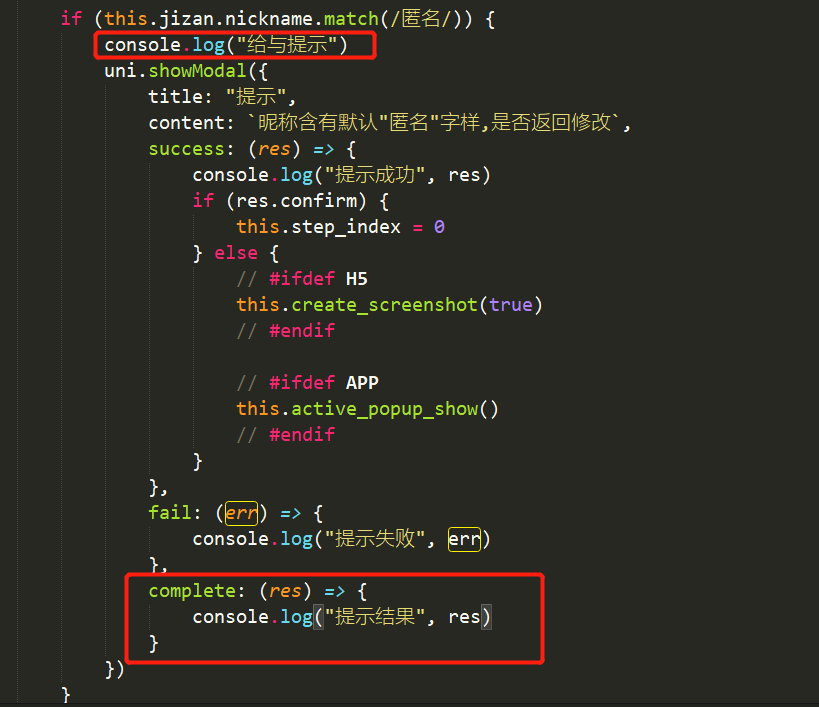
Task: Click the title: "提示" property line
Action: click(x=222, y=97)
